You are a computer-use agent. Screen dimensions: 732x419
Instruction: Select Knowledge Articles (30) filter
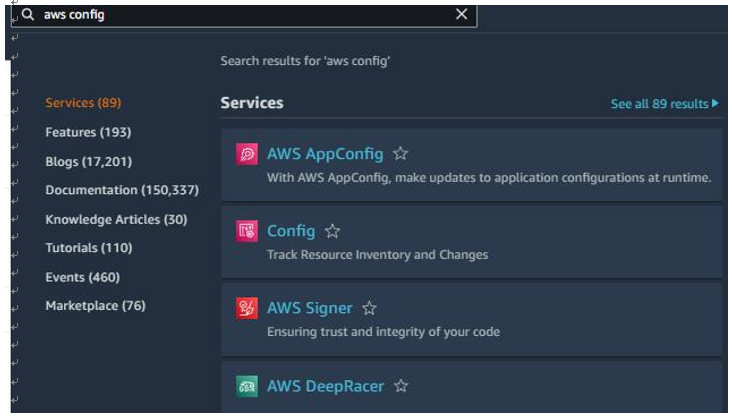coord(116,219)
